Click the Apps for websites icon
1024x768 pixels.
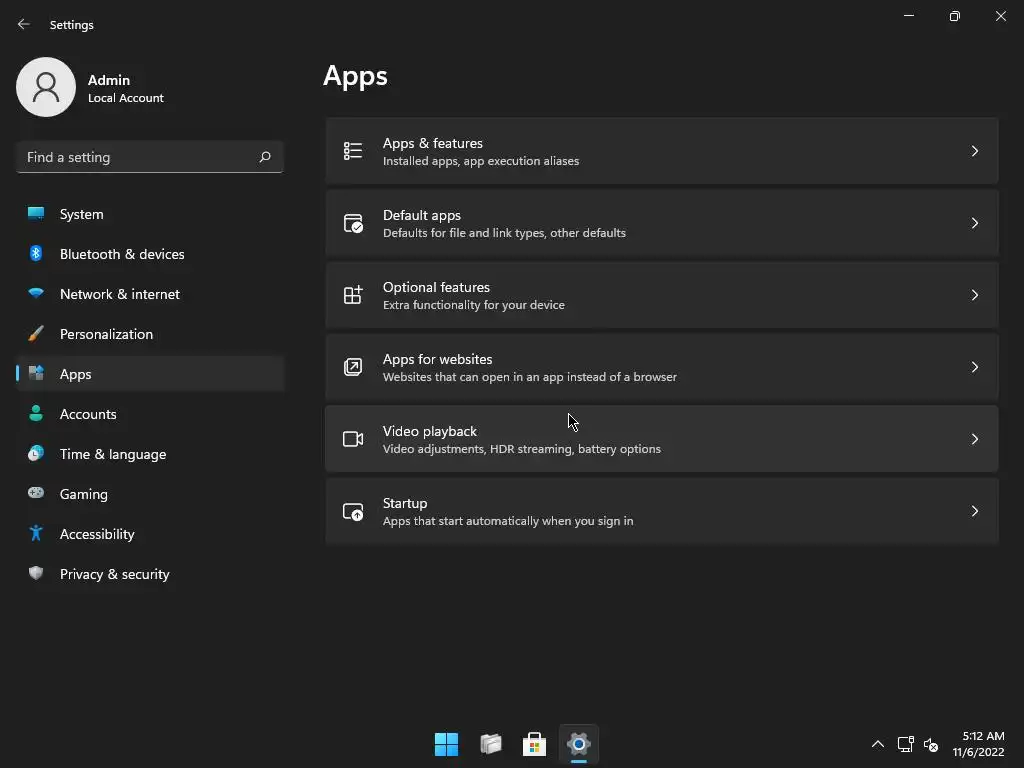point(353,367)
